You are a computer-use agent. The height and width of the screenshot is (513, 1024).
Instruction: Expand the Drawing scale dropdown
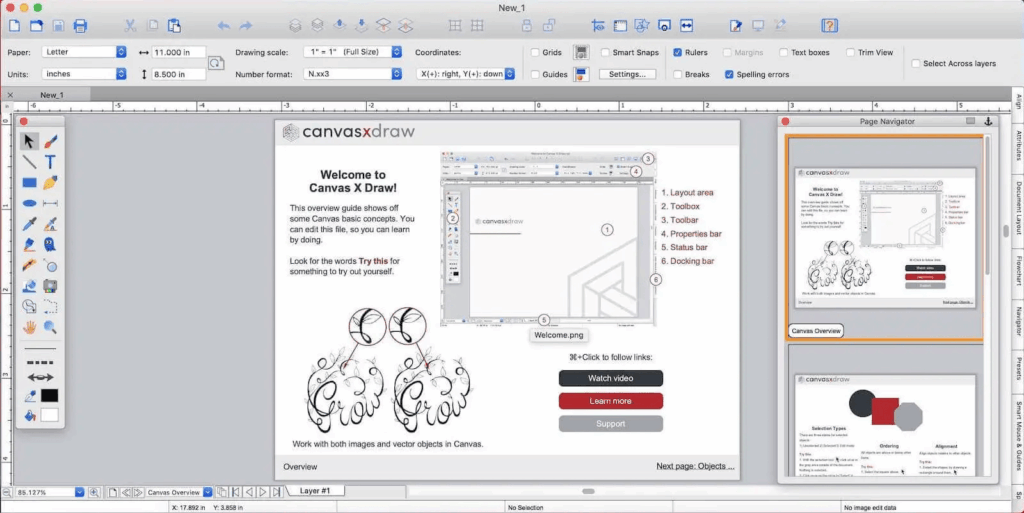397,52
